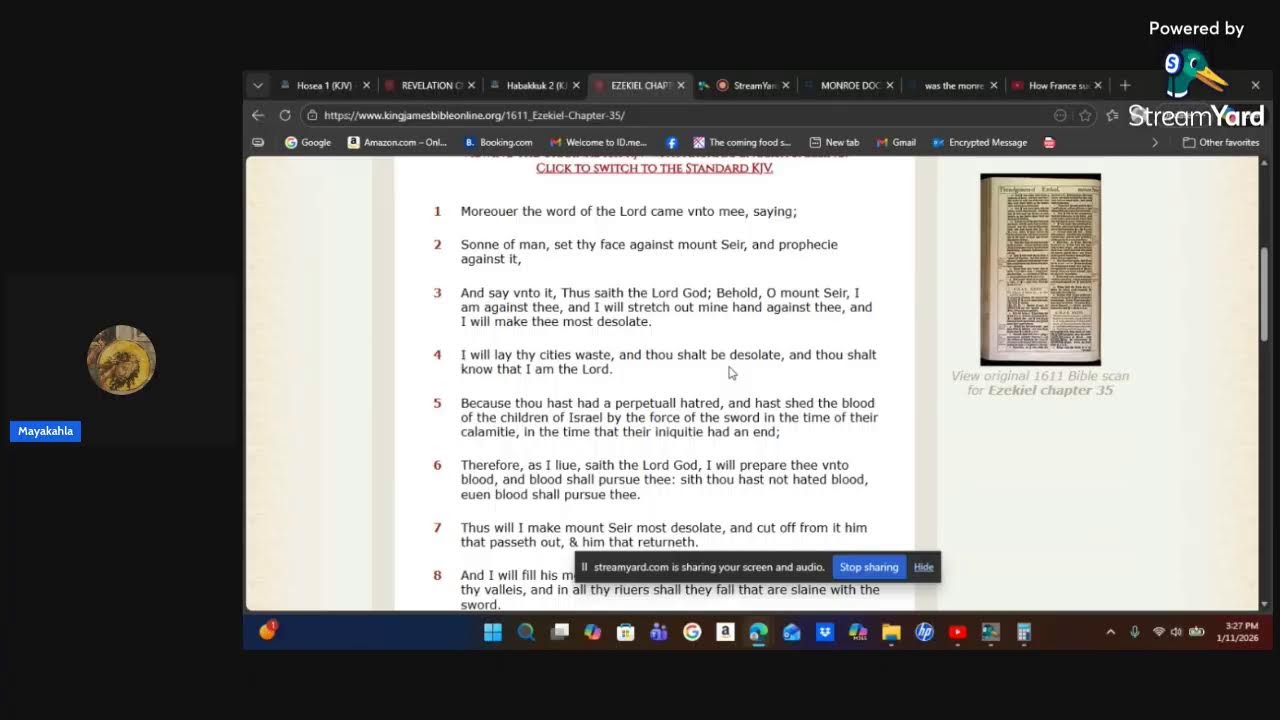The width and height of the screenshot is (1280, 720).
Task: Open Windows Search from the taskbar
Action: [526, 632]
